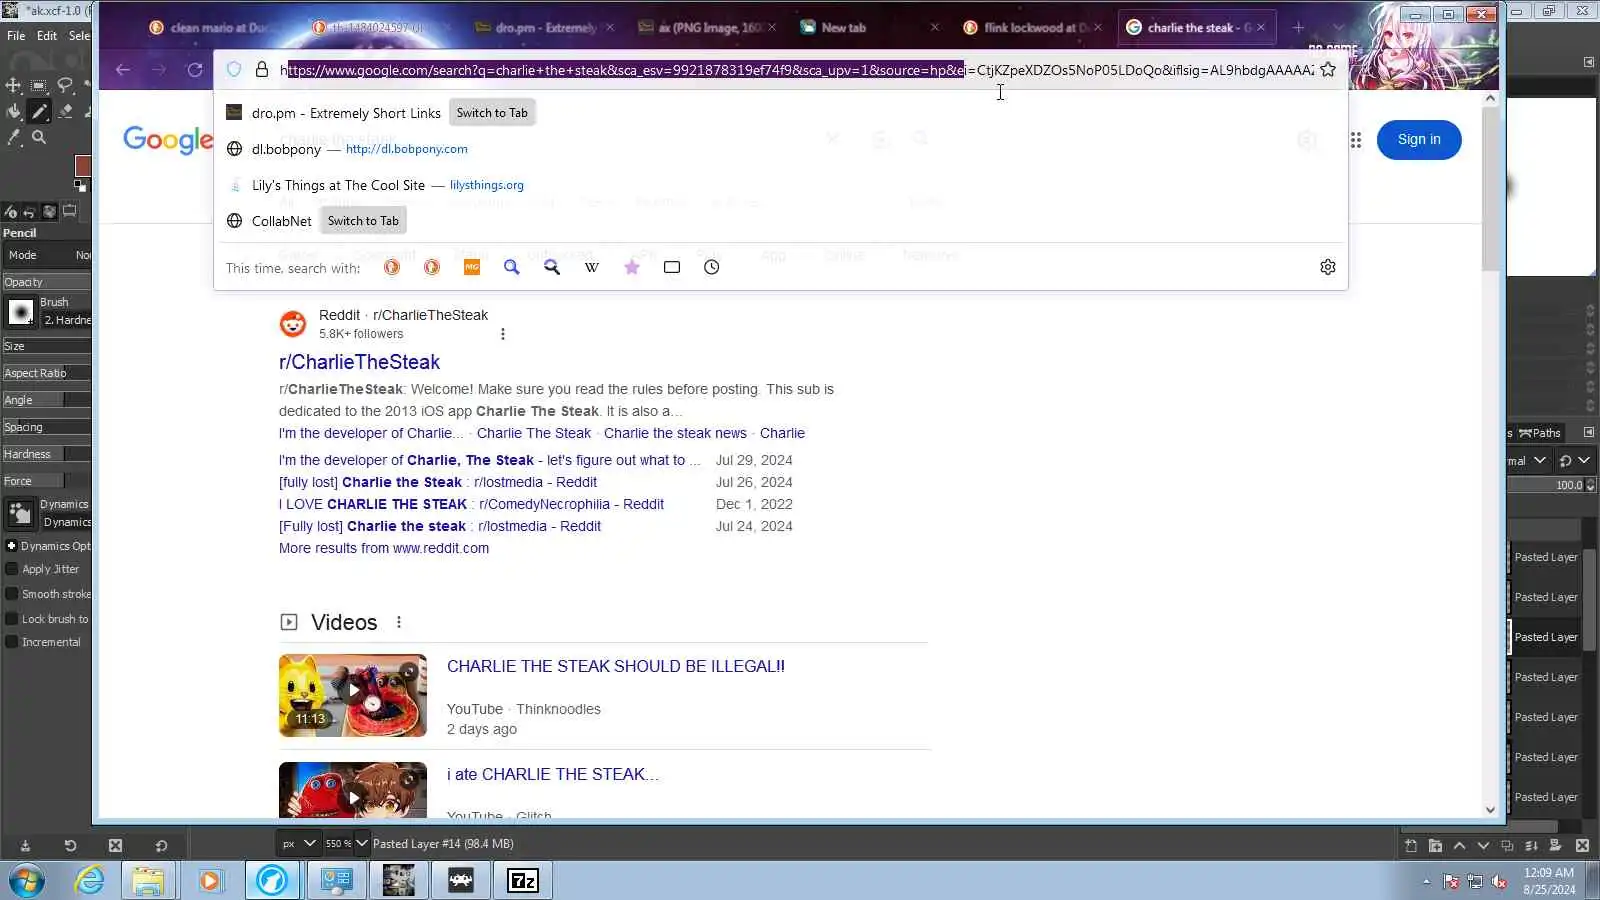Click the browser URL address field
This screenshot has width=1600, height=900.
(x=797, y=70)
